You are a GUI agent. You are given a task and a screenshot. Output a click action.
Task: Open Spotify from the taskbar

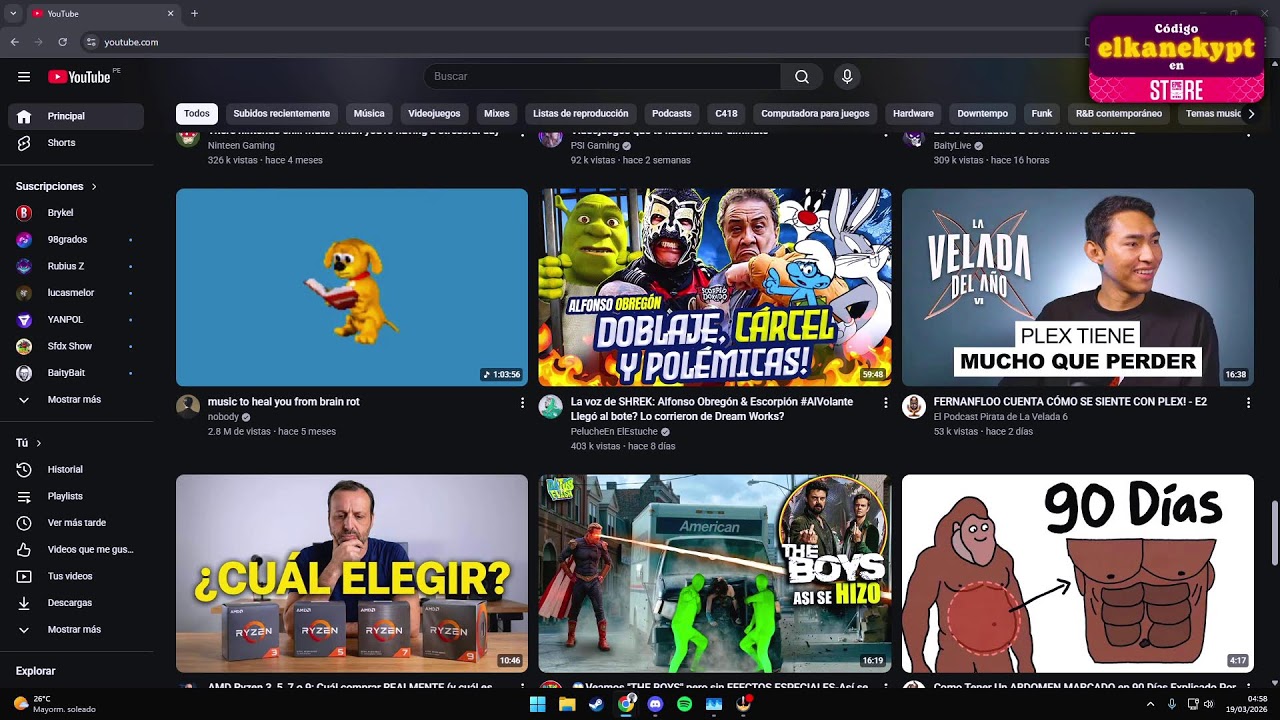(x=684, y=704)
